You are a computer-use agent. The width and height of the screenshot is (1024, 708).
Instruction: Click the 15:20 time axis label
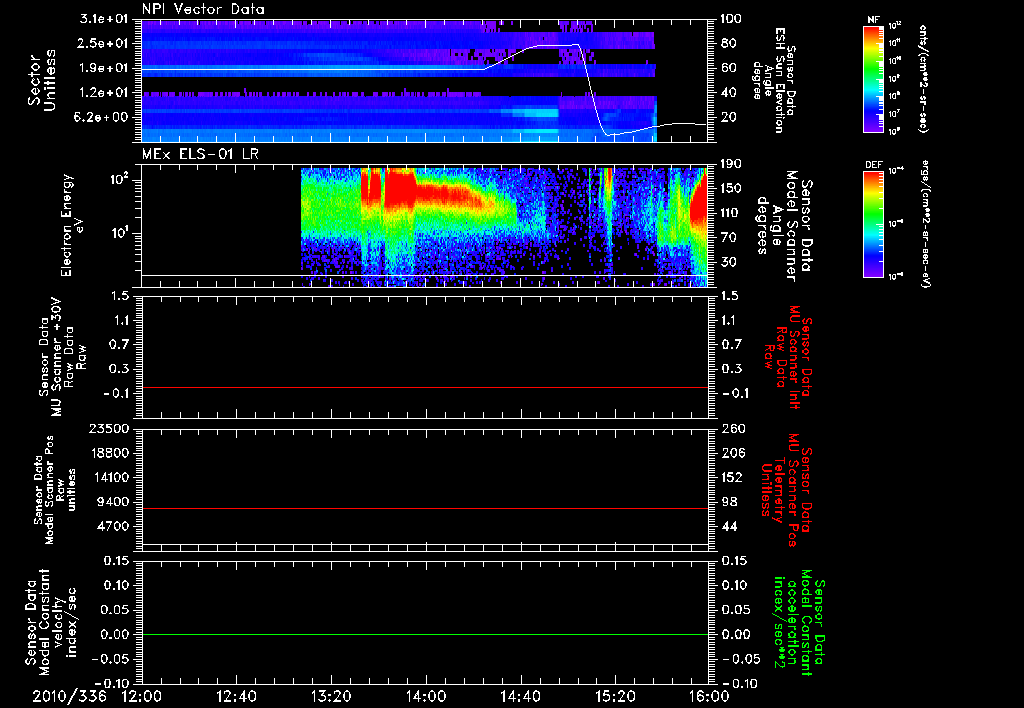tap(615, 696)
